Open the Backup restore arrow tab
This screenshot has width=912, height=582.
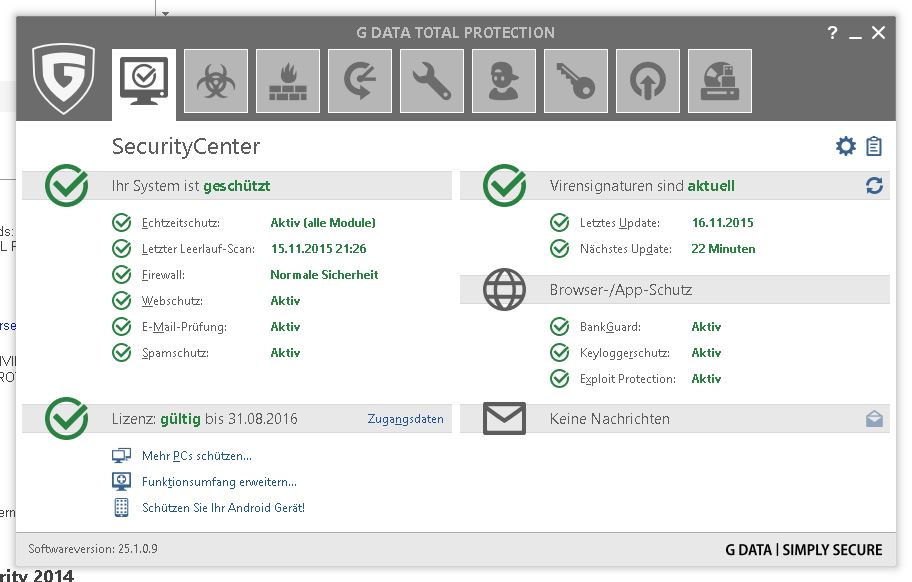(x=360, y=81)
